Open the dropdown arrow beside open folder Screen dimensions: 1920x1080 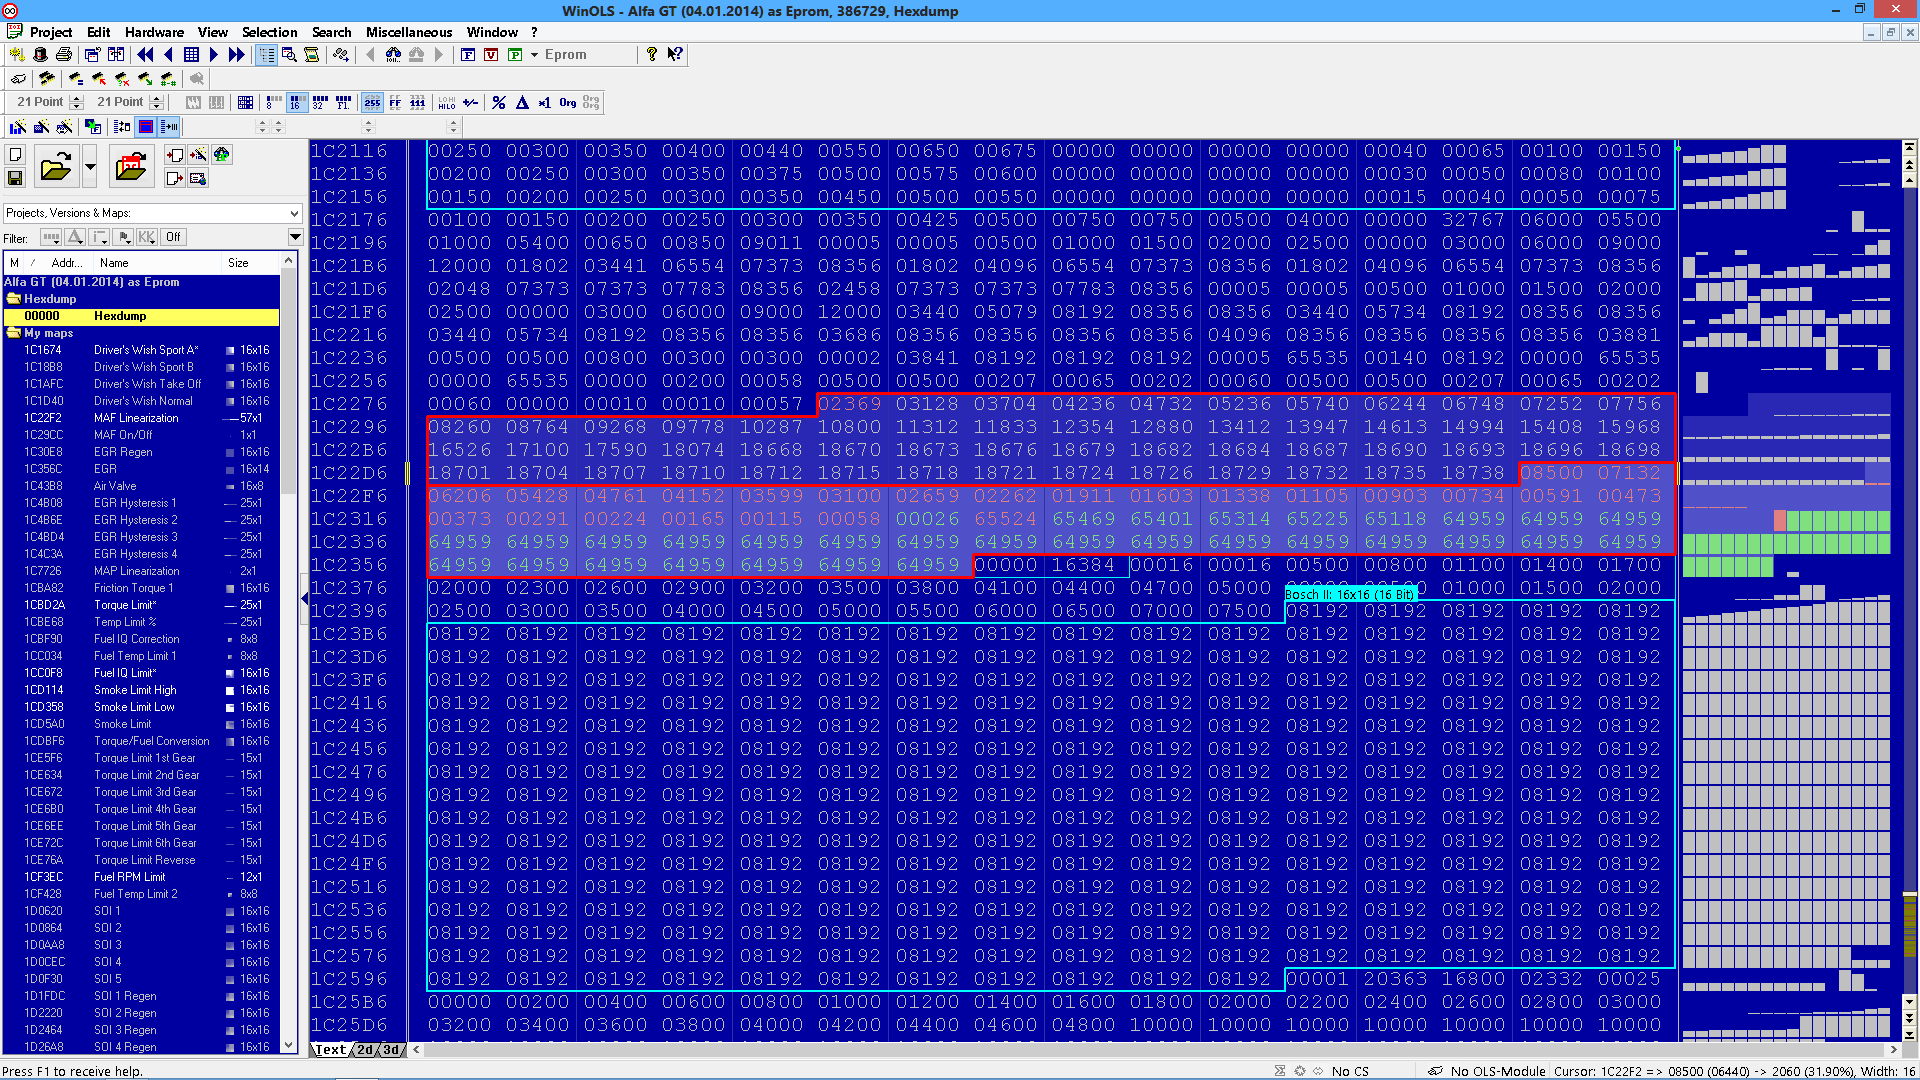pos(90,166)
